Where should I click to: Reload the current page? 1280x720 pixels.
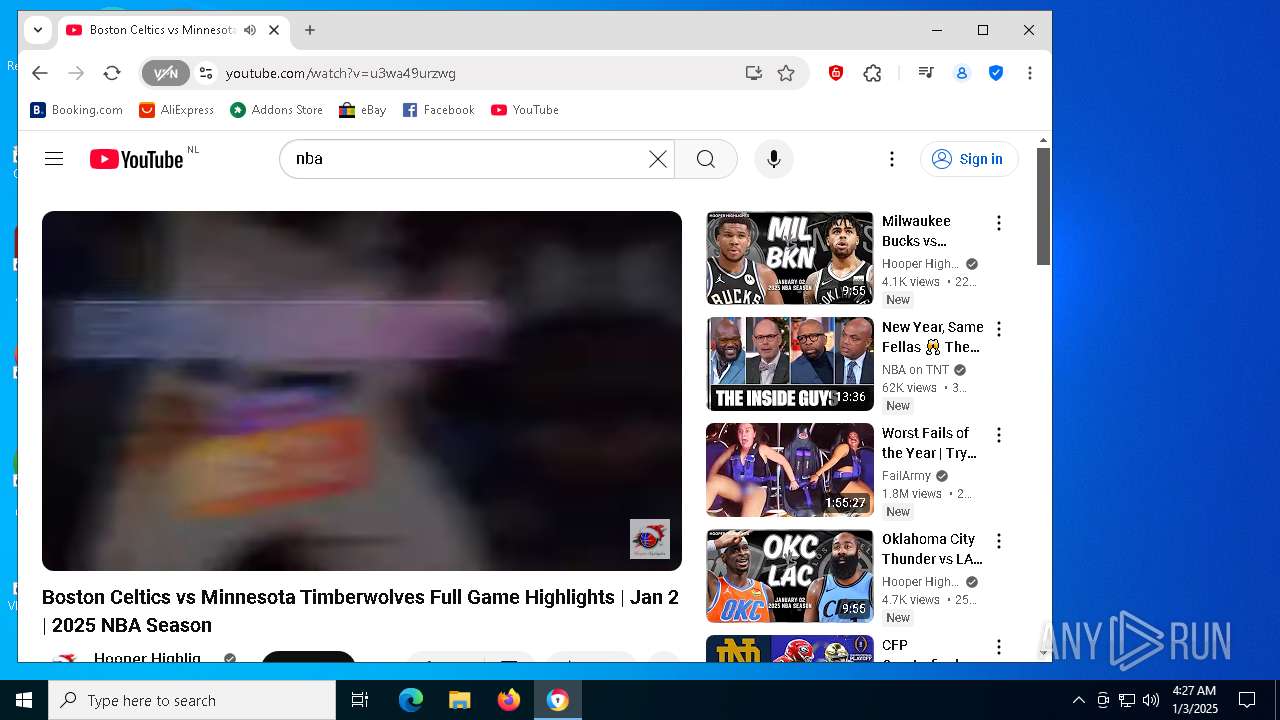point(112,73)
